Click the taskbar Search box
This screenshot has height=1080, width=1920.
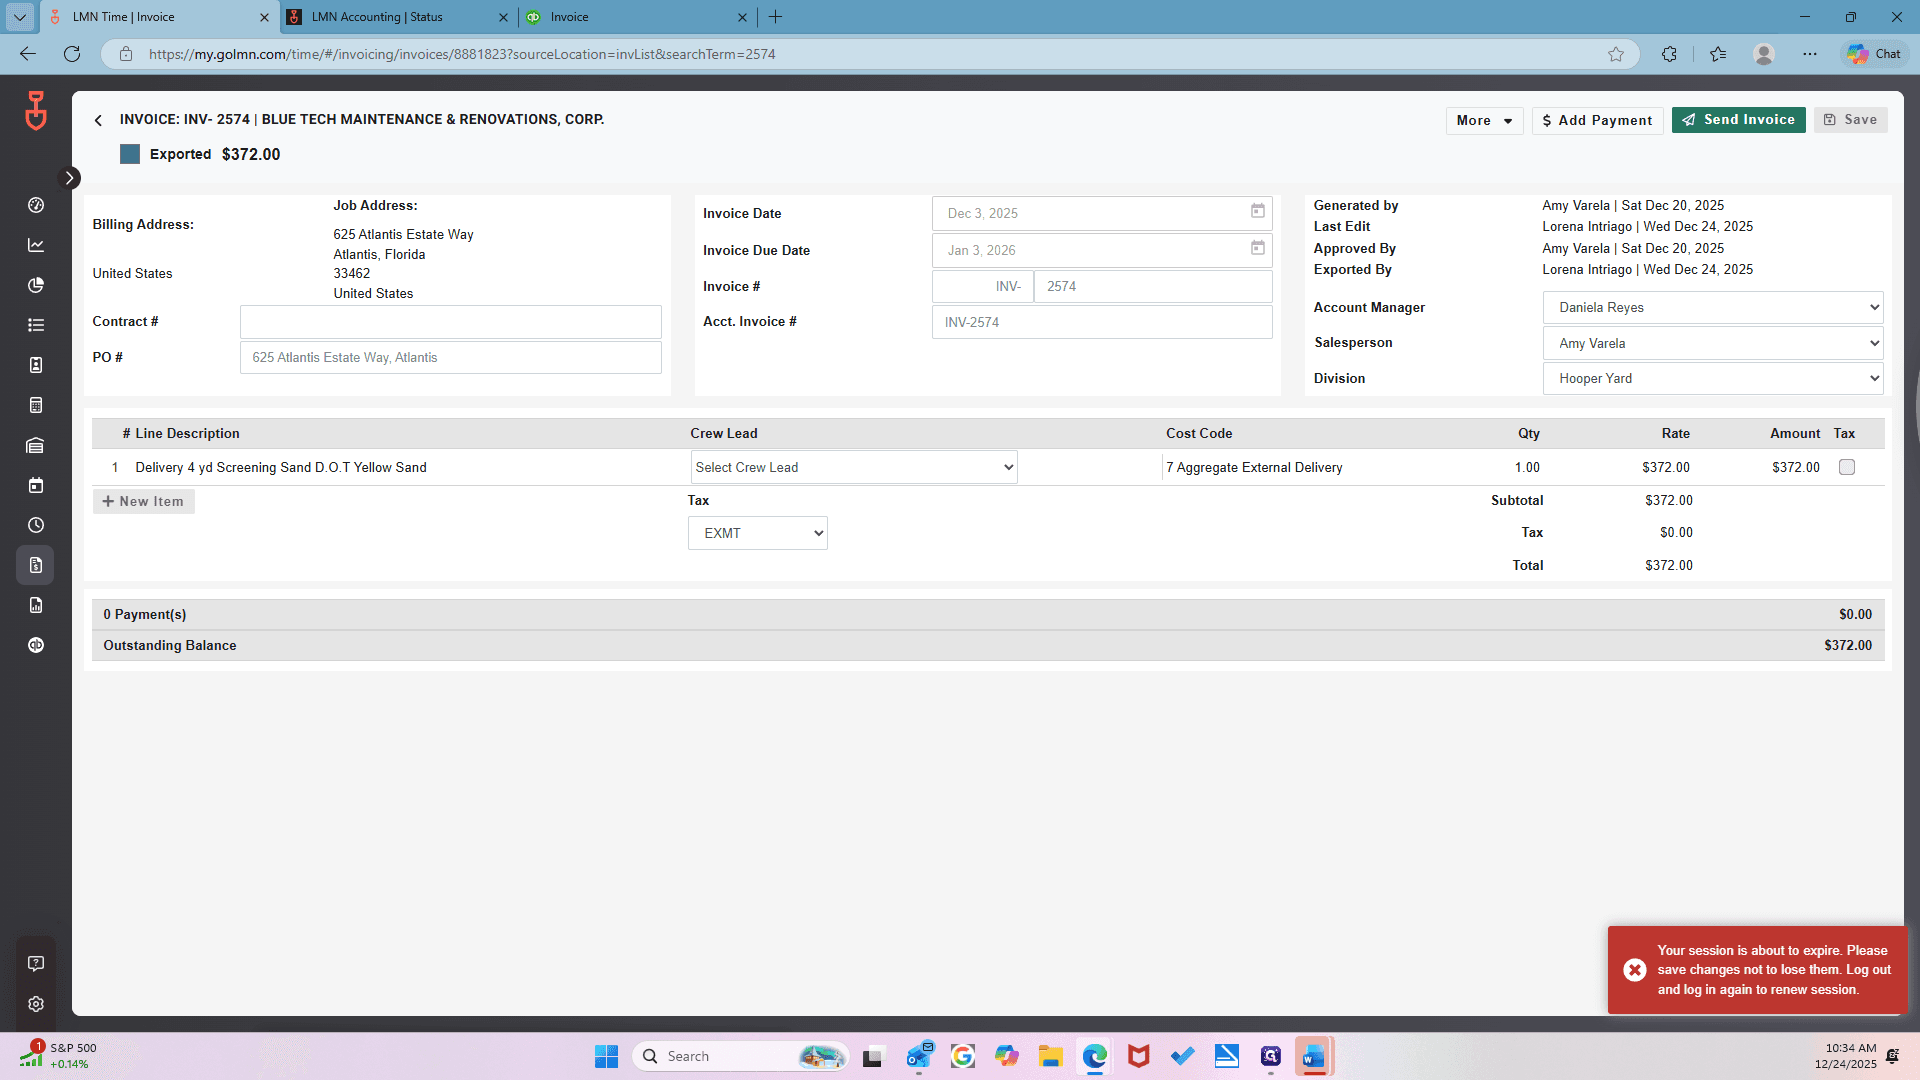point(740,1056)
